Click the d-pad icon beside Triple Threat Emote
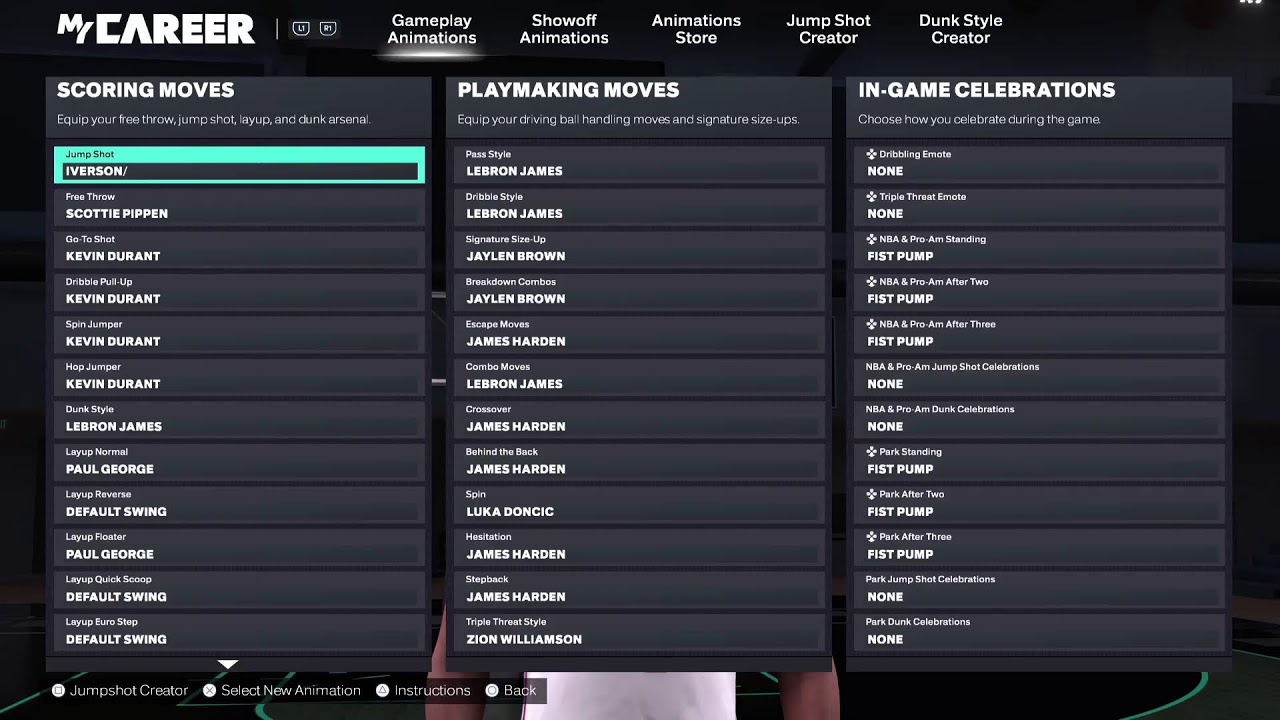1280x720 pixels. tap(871, 197)
